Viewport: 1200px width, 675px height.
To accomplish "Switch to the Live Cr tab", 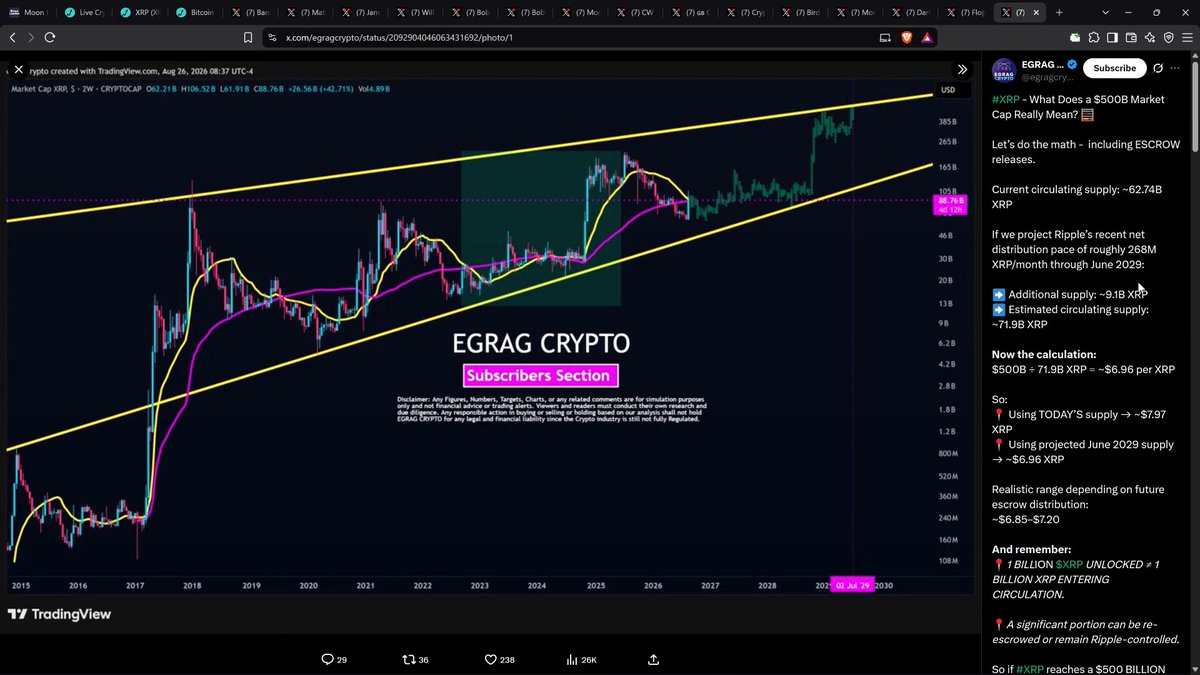I will coord(85,12).
